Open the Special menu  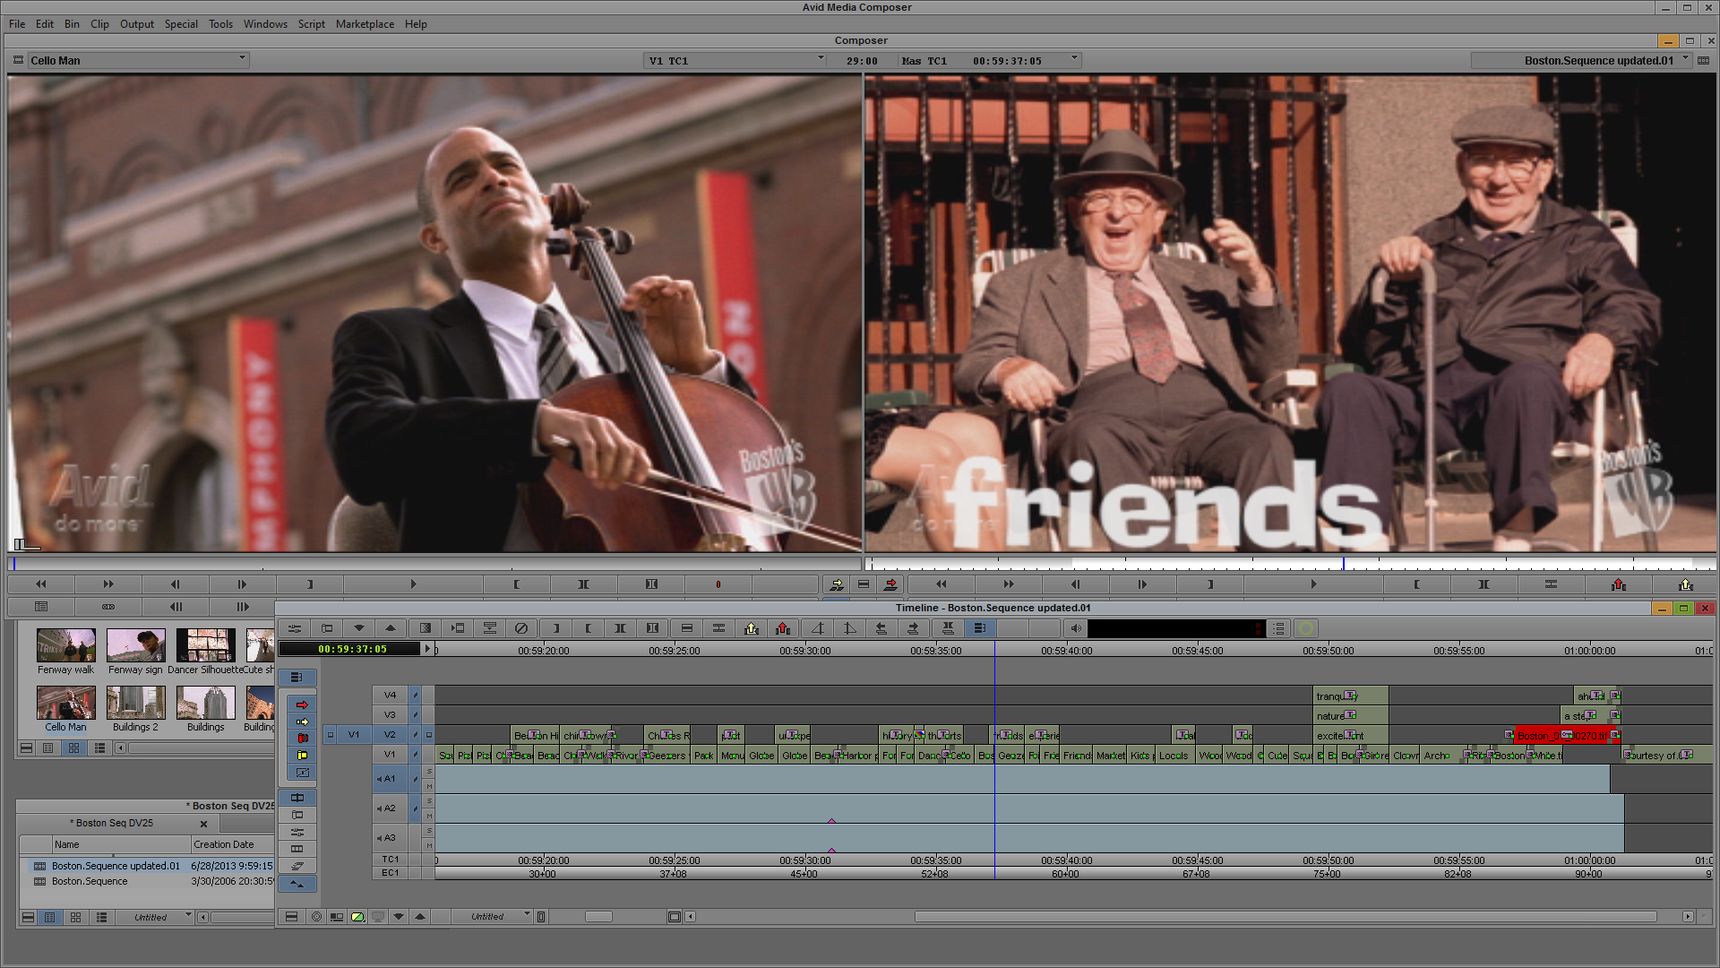tap(181, 24)
